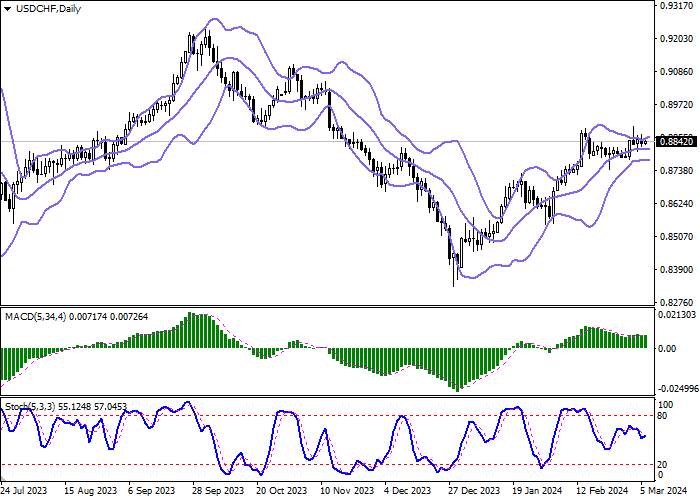
Task: Select the 0.87380 price axis label
Action: pyautogui.click(x=677, y=171)
